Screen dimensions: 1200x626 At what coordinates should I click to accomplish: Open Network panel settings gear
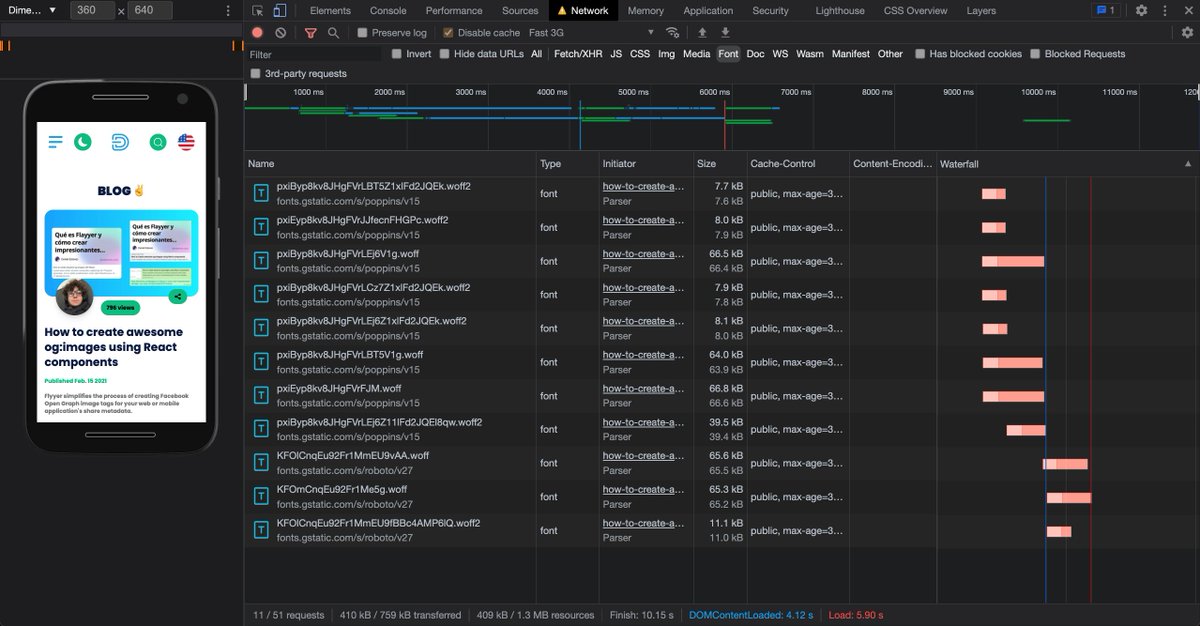tap(1187, 32)
